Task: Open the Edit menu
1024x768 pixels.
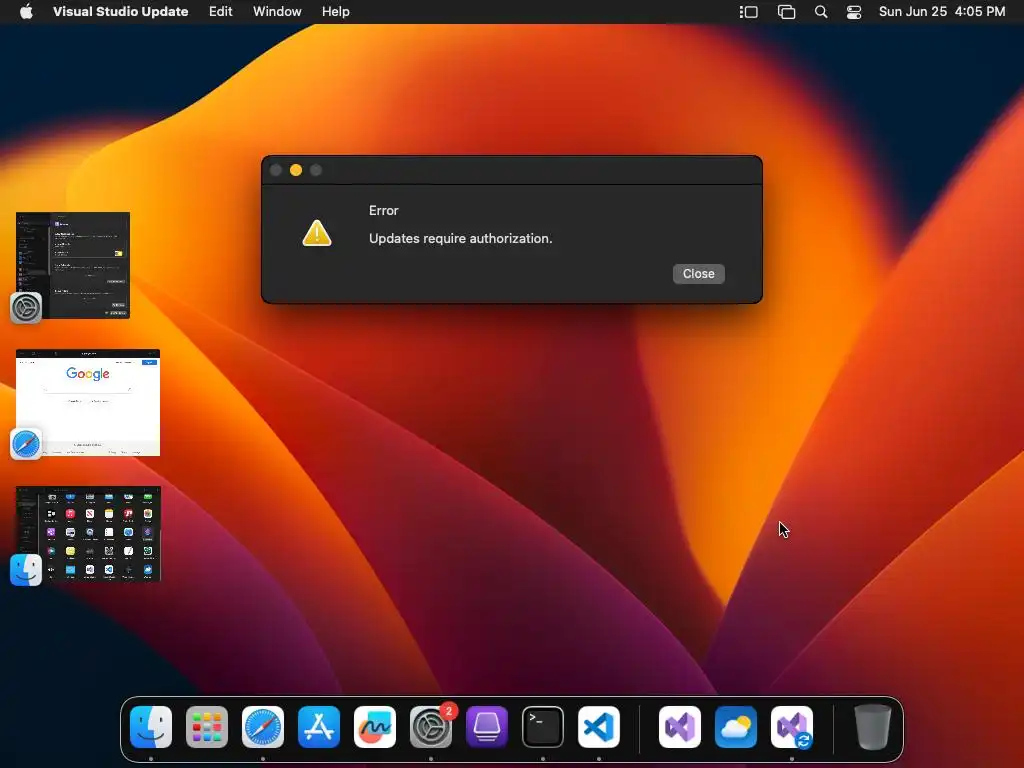Action: pos(220,11)
